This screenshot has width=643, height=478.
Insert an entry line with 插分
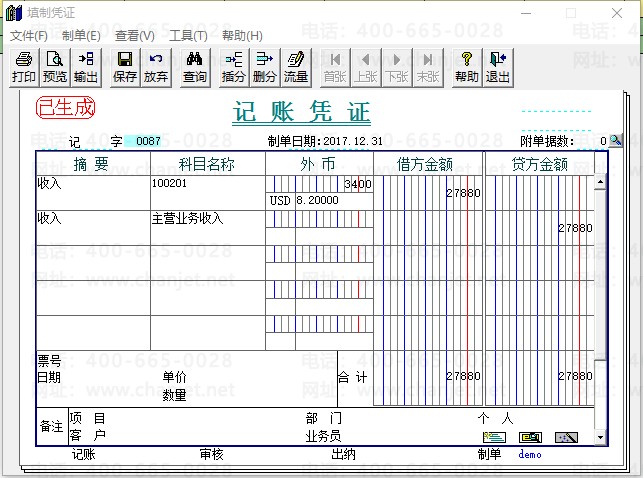[234, 67]
